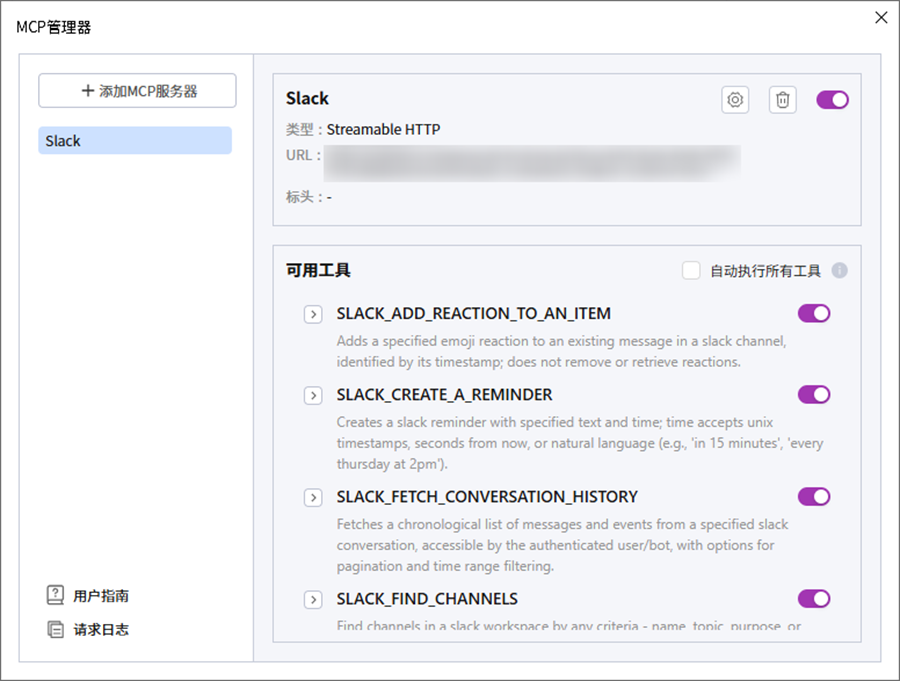Viewport: 900px width, 681px height.
Task: Close the MCP管理器 dialog
Action: tap(881, 17)
